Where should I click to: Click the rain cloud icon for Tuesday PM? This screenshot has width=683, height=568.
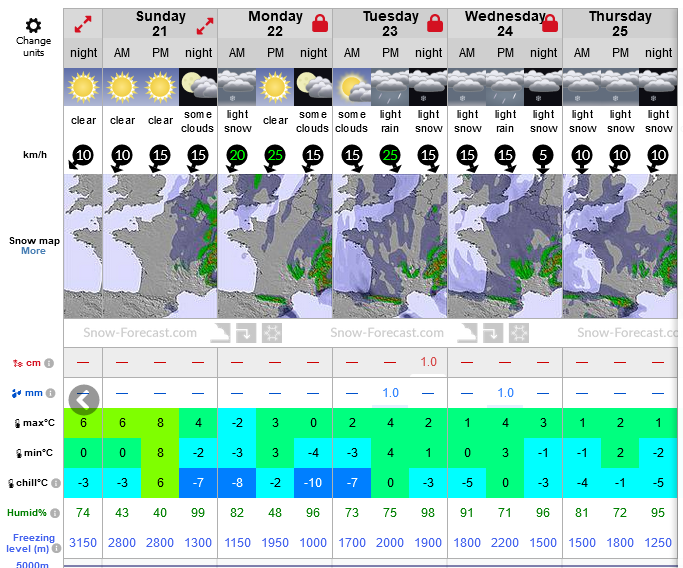coord(390,87)
